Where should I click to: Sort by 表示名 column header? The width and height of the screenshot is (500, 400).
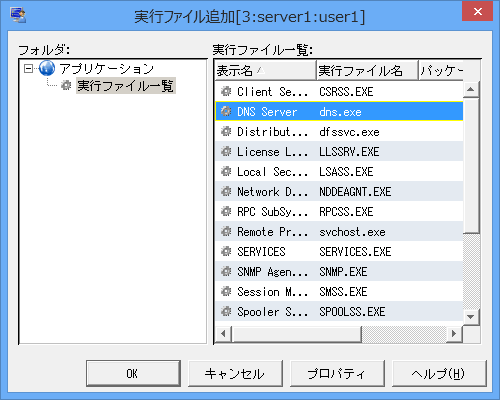click(265, 70)
